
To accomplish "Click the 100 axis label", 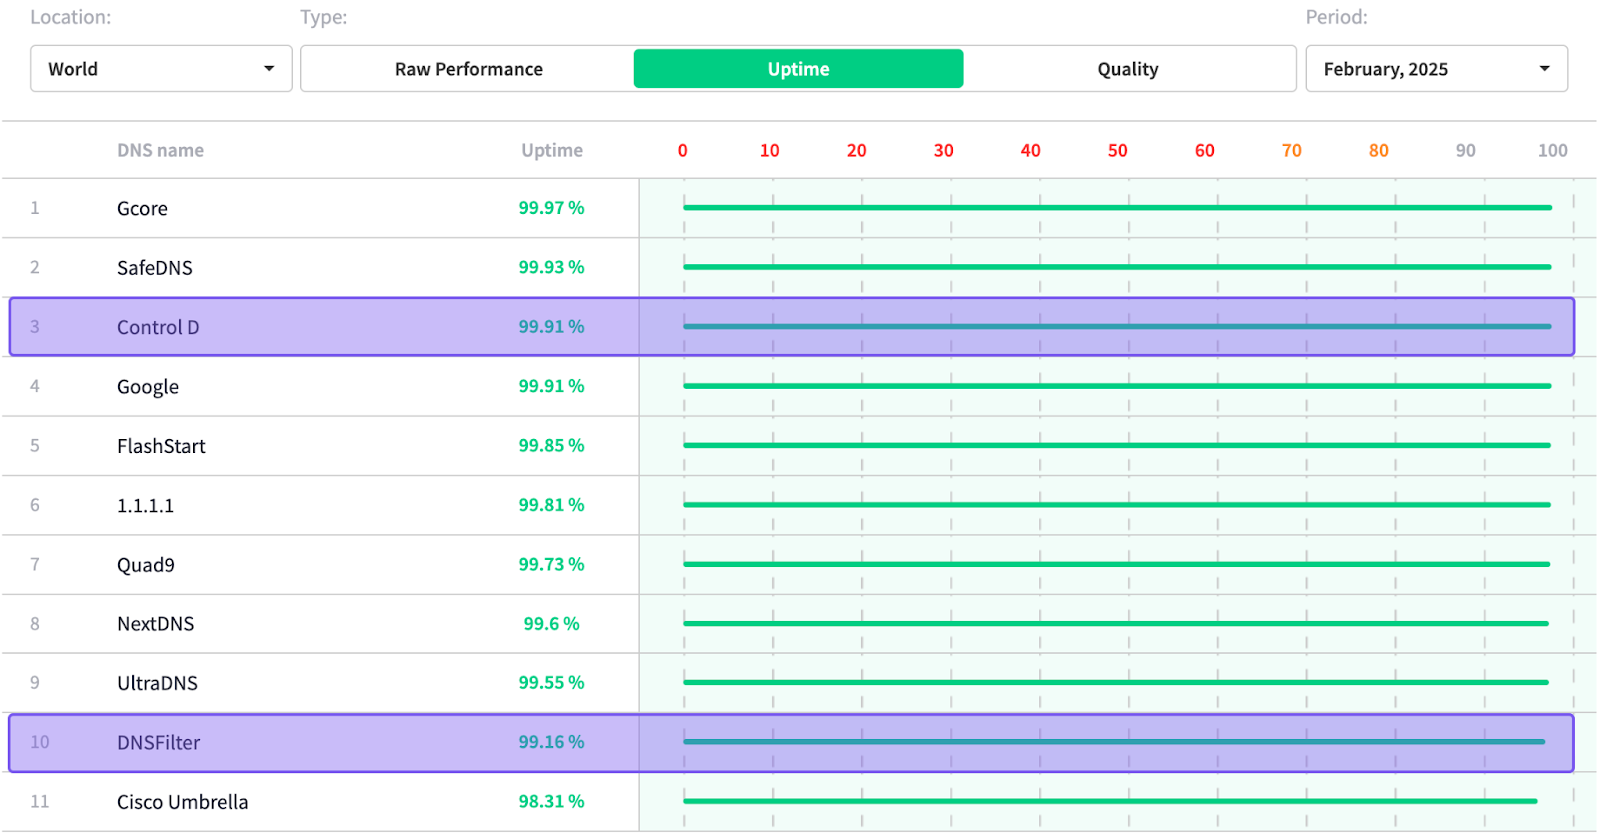I will [x=1552, y=150].
